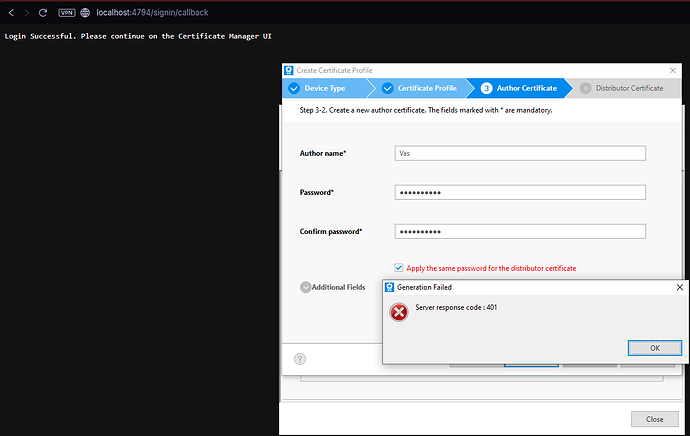The height and width of the screenshot is (436, 690).
Task: Expand Additional Fields section
Action: (305, 287)
